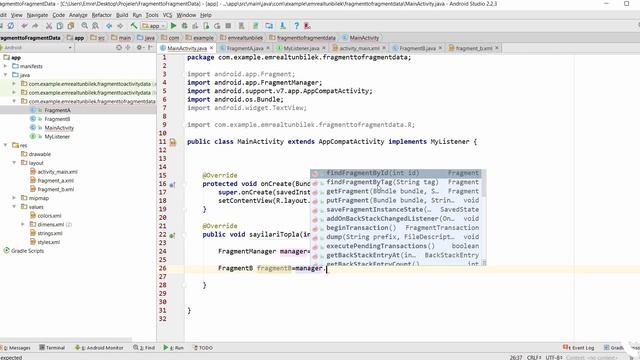Open project panel gear settings icon
640x360 pixels.
(x=139, y=47)
